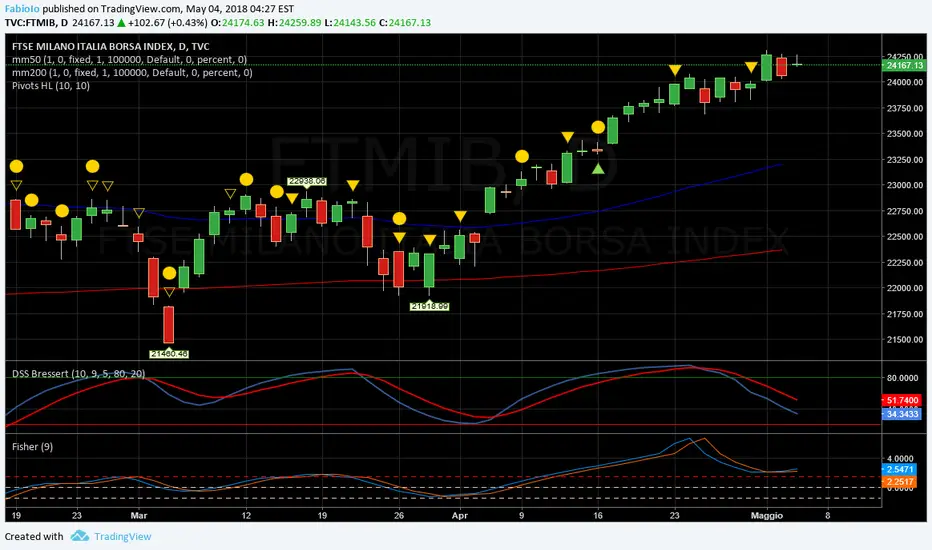Click the blue DSS value tag 34.3433
The image size is (932, 550).
902,414
